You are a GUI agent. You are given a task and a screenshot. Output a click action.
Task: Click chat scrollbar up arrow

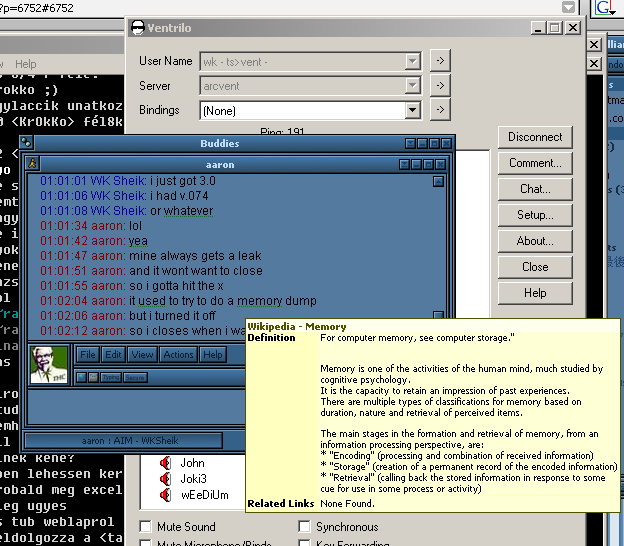[438, 181]
